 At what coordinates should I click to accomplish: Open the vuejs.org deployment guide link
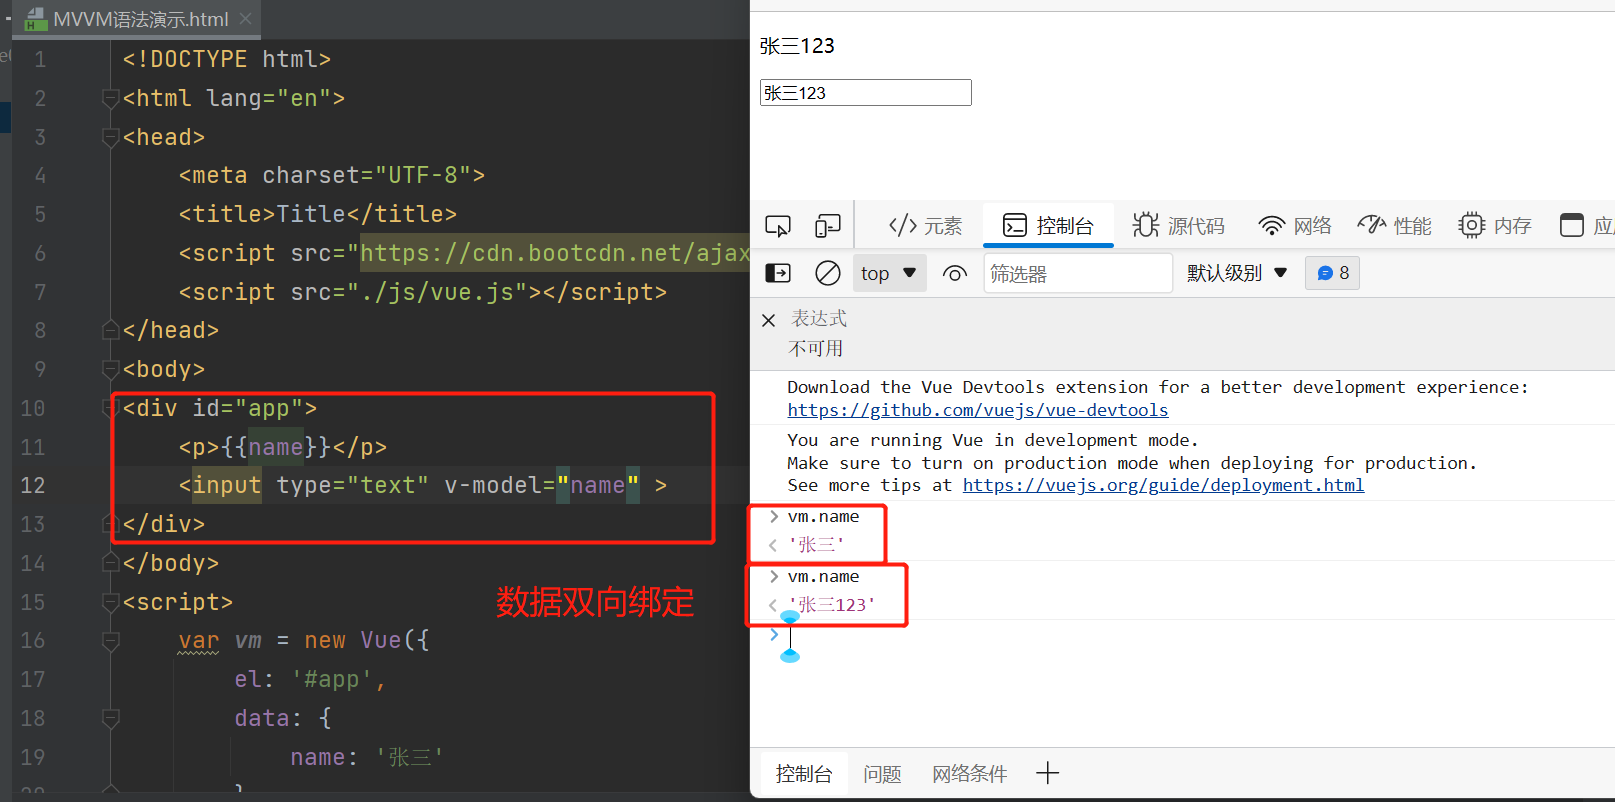click(1163, 485)
